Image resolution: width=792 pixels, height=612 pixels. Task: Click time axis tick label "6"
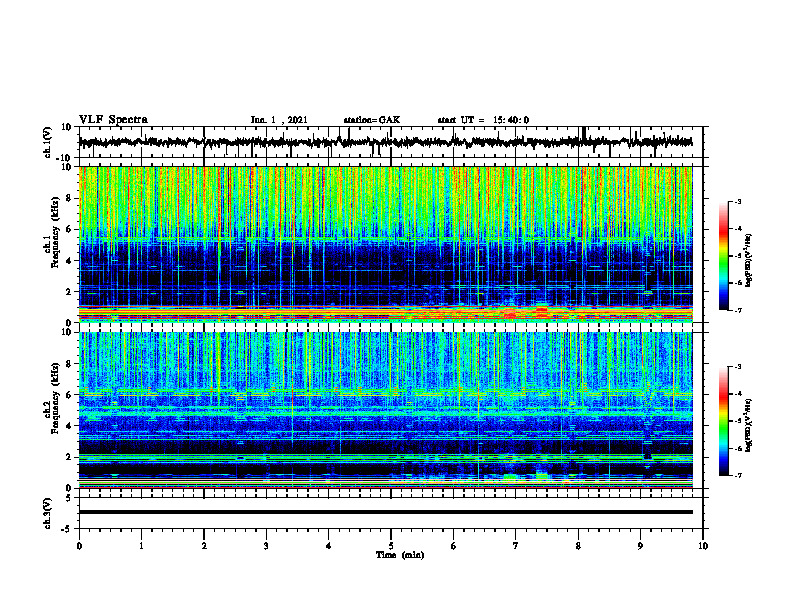[x=454, y=546]
